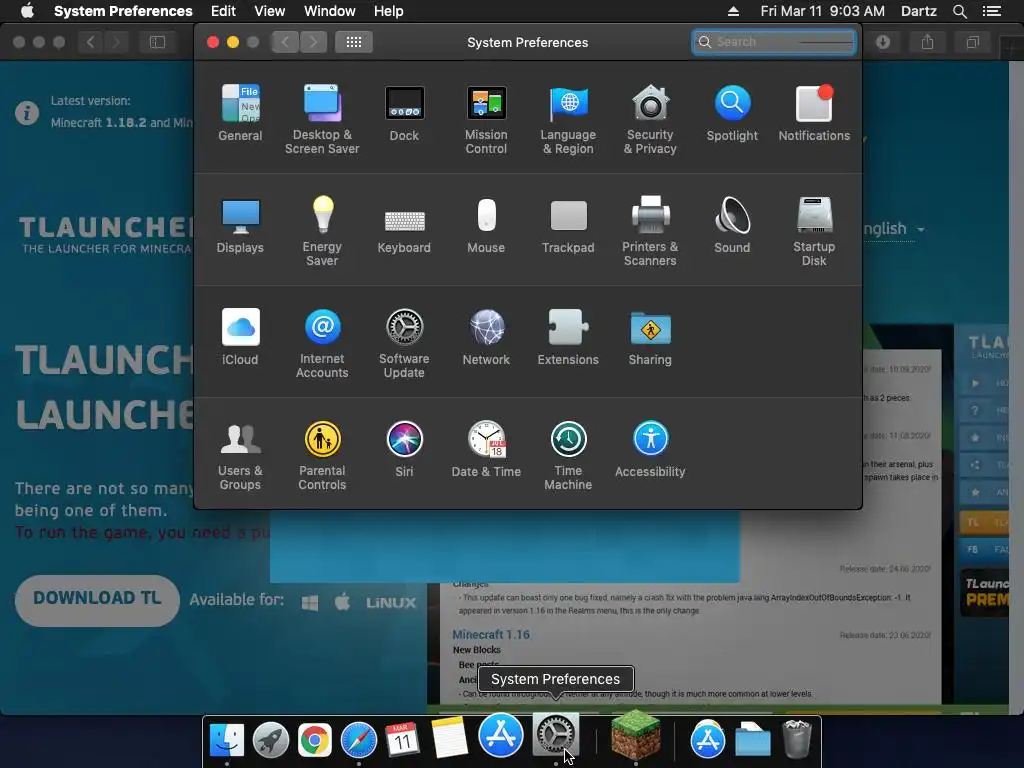Open Sound preferences
The width and height of the screenshot is (1024, 768).
[732, 225]
